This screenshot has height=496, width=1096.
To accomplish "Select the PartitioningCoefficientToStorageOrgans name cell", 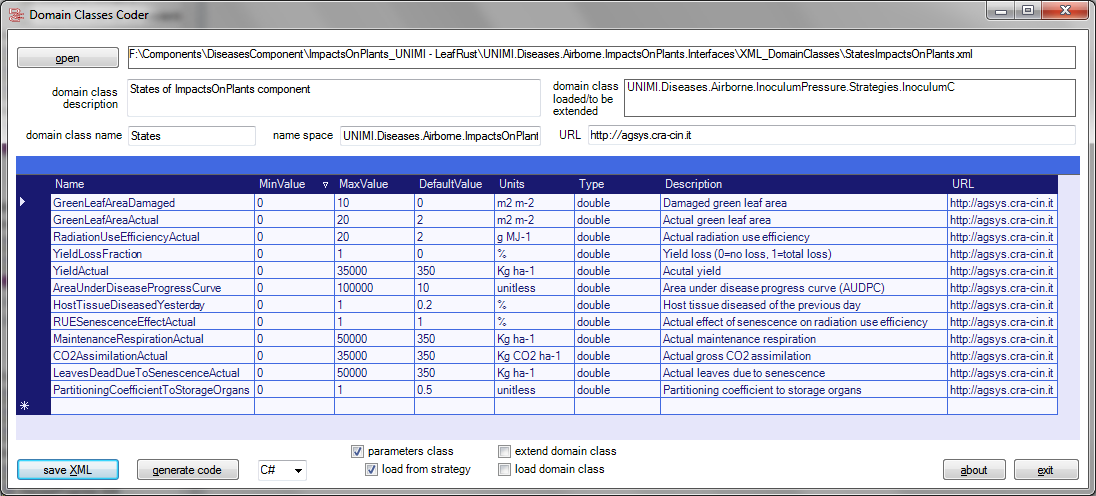I will coord(152,390).
